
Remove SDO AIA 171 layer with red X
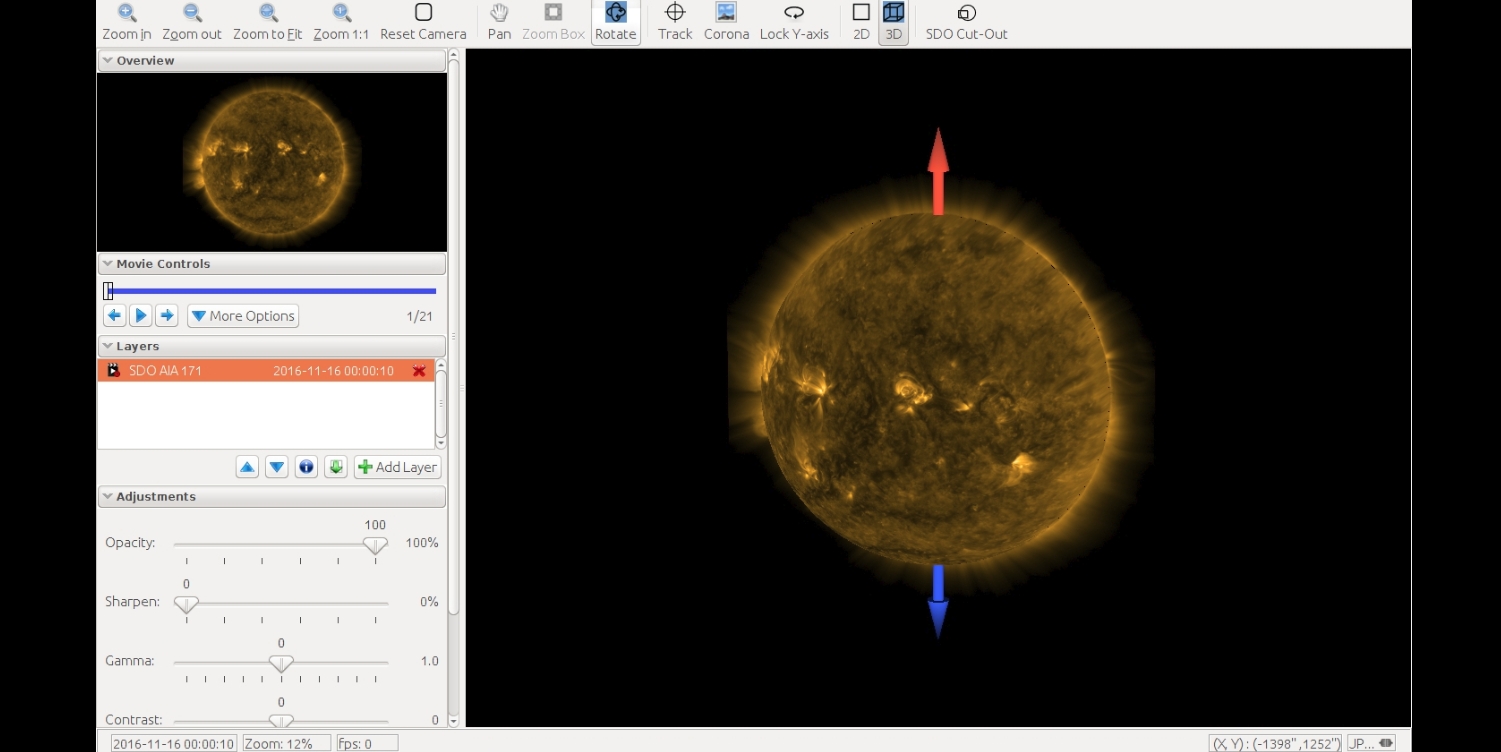pos(419,371)
